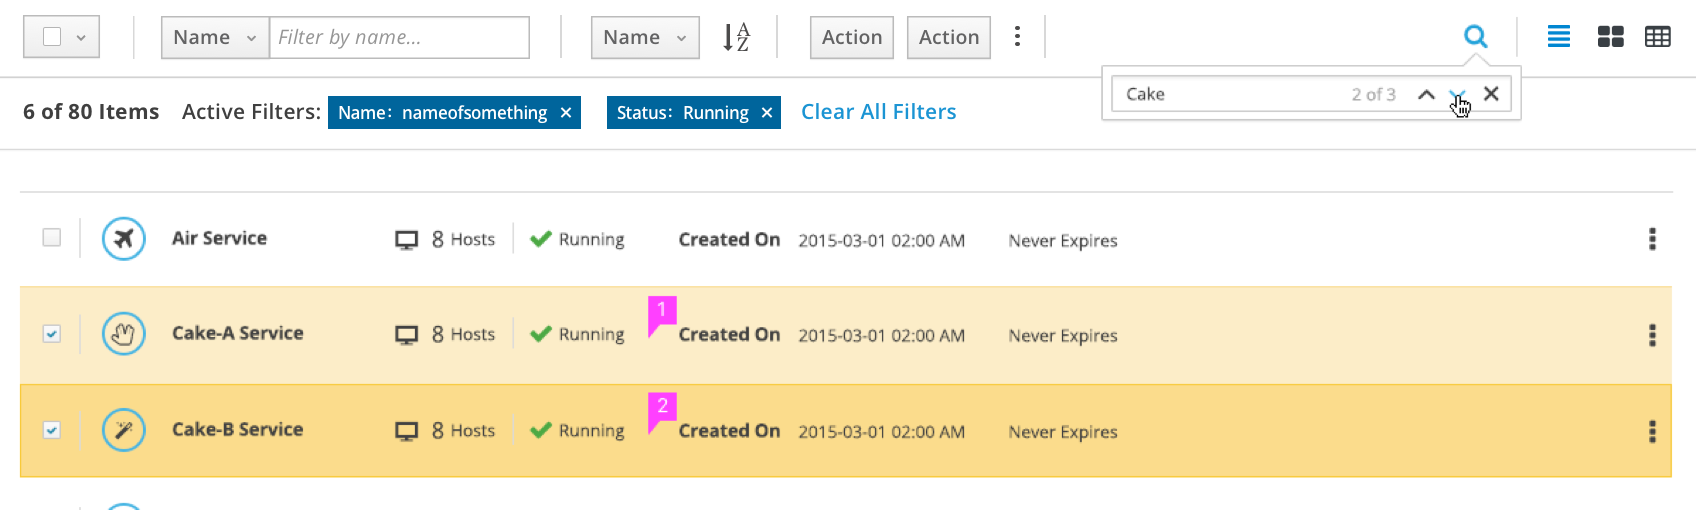Viewport: 1696px width, 510px height.
Task: Open kebab menu for Cake-B Service row
Action: click(x=1652, y=431)
